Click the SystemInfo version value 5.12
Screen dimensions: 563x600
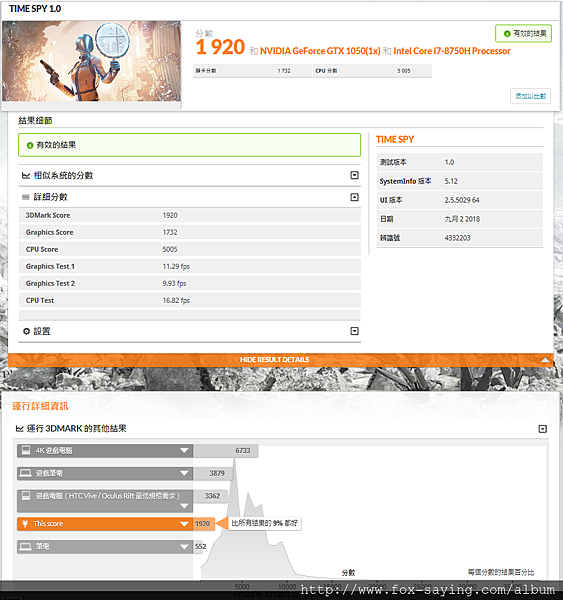pyautogui.click(x=451, y=181)
